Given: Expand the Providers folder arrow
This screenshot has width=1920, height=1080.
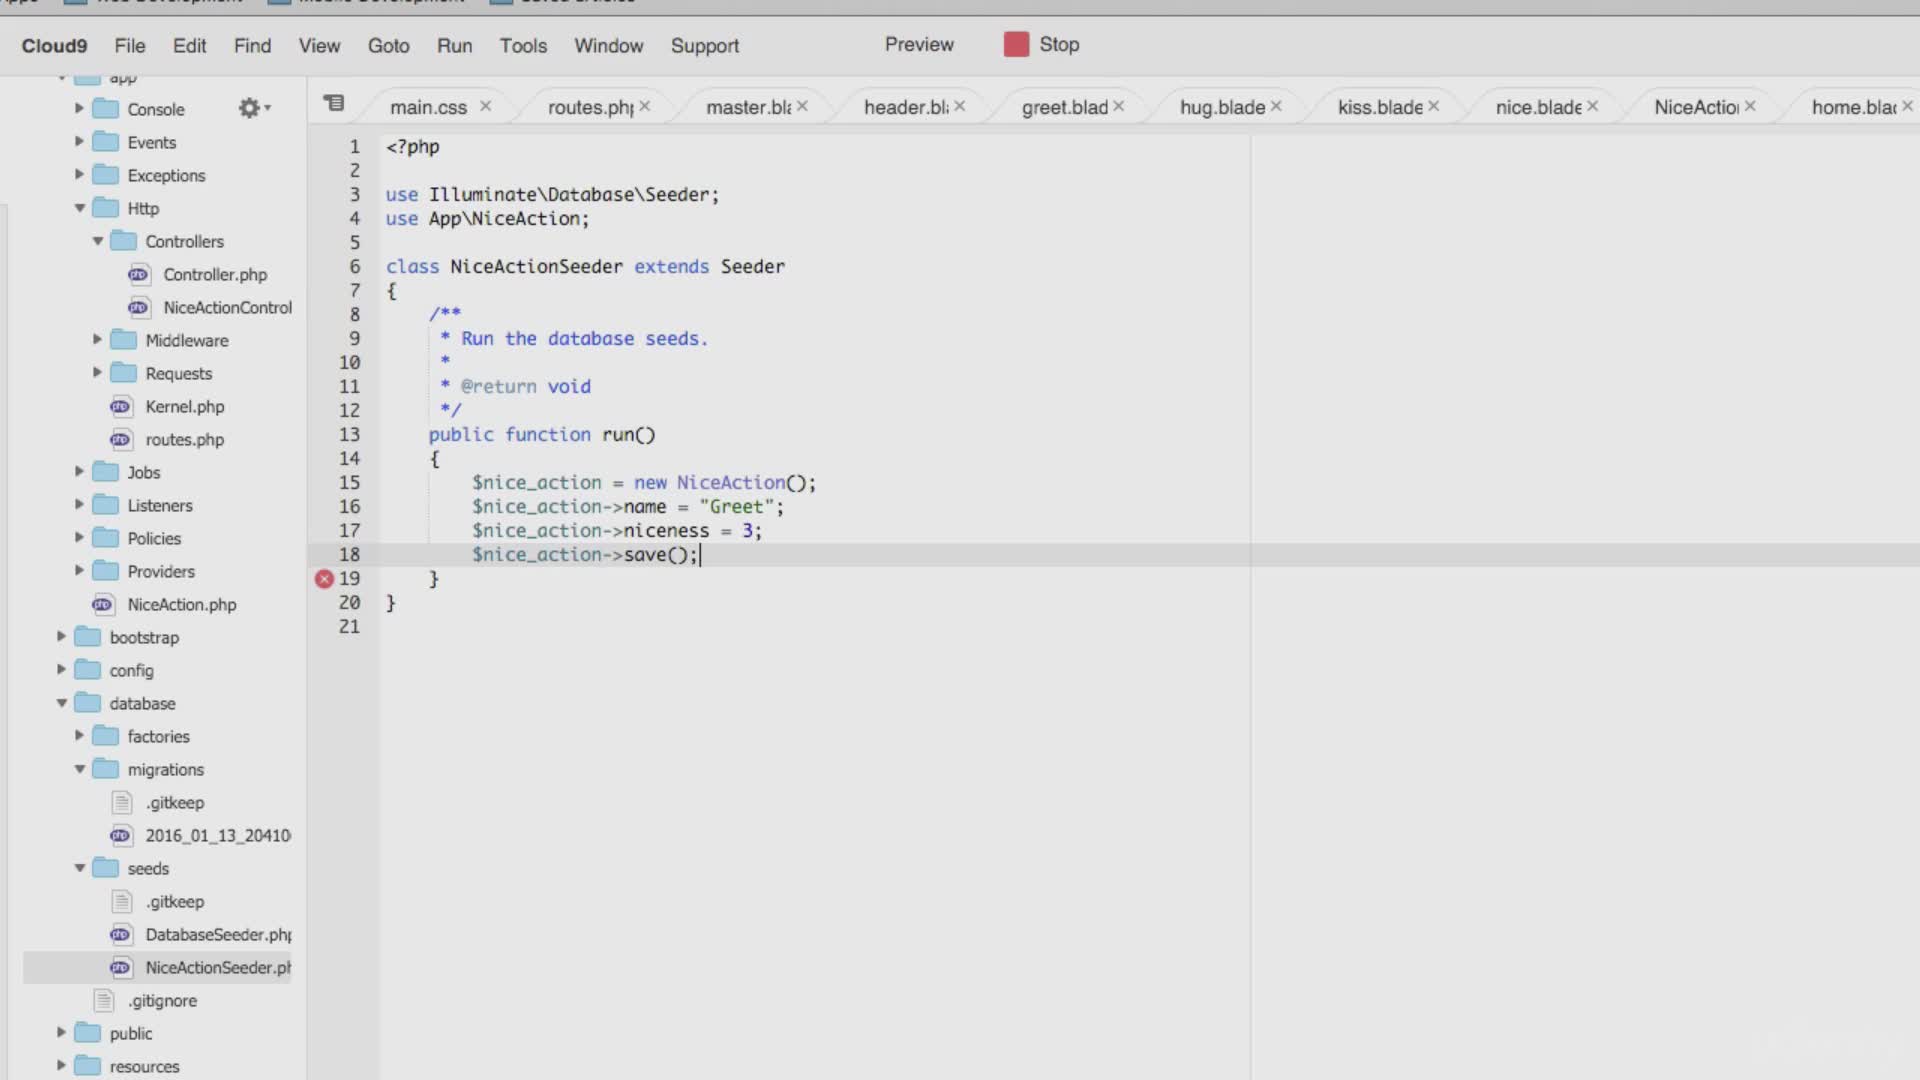Looking at the screenshot, I should pyautogui.click(x=79, y=571).
